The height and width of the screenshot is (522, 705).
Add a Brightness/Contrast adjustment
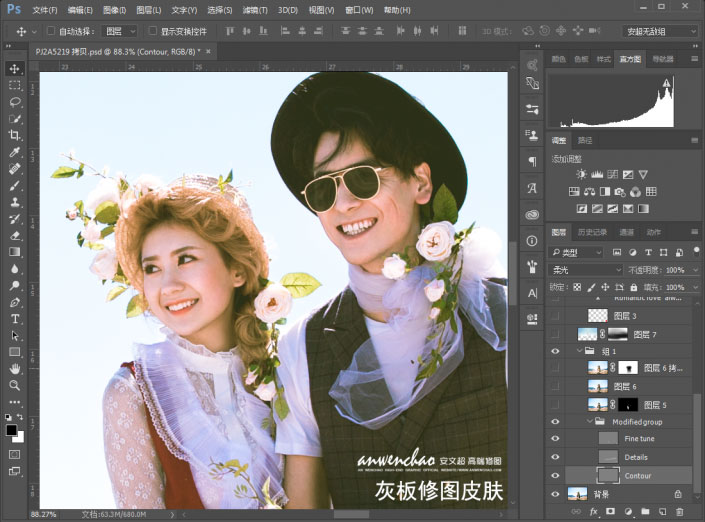[581, 174]
